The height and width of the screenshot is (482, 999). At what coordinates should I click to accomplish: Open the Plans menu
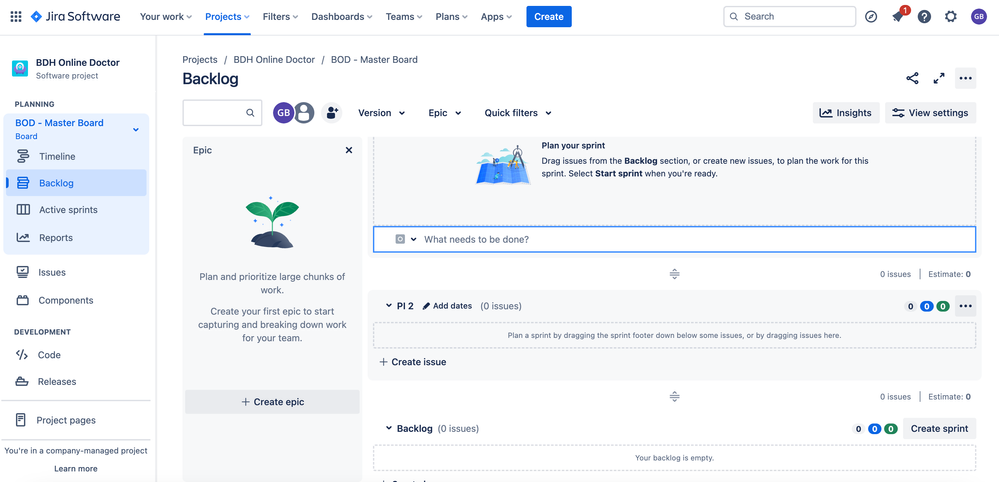click(451, 17)
